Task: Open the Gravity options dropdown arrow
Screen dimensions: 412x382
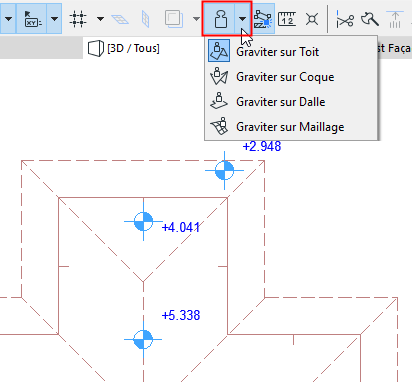Action: coord(243,19)
